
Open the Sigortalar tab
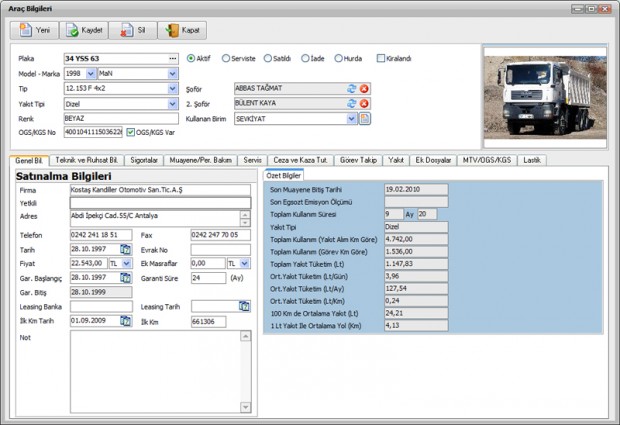144,160
